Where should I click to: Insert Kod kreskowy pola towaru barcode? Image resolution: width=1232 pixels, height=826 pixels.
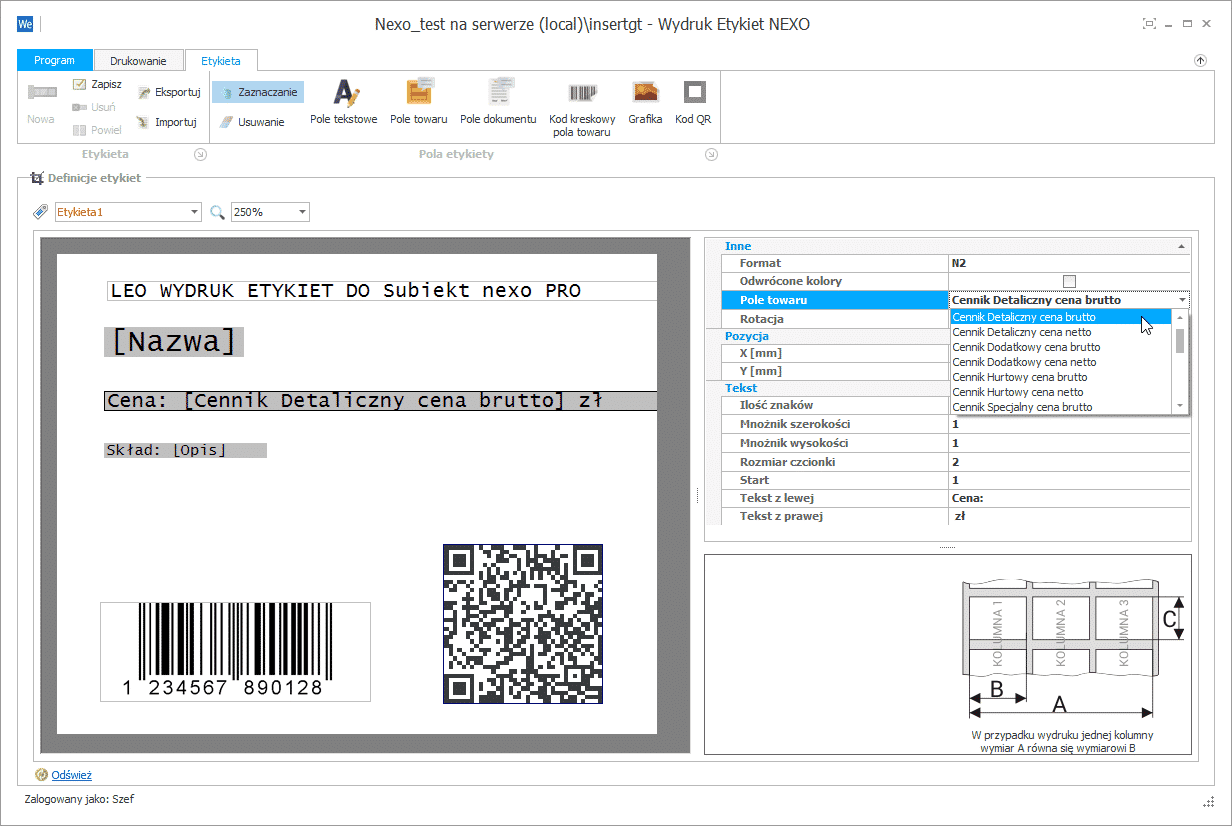(x=582, y=108)
